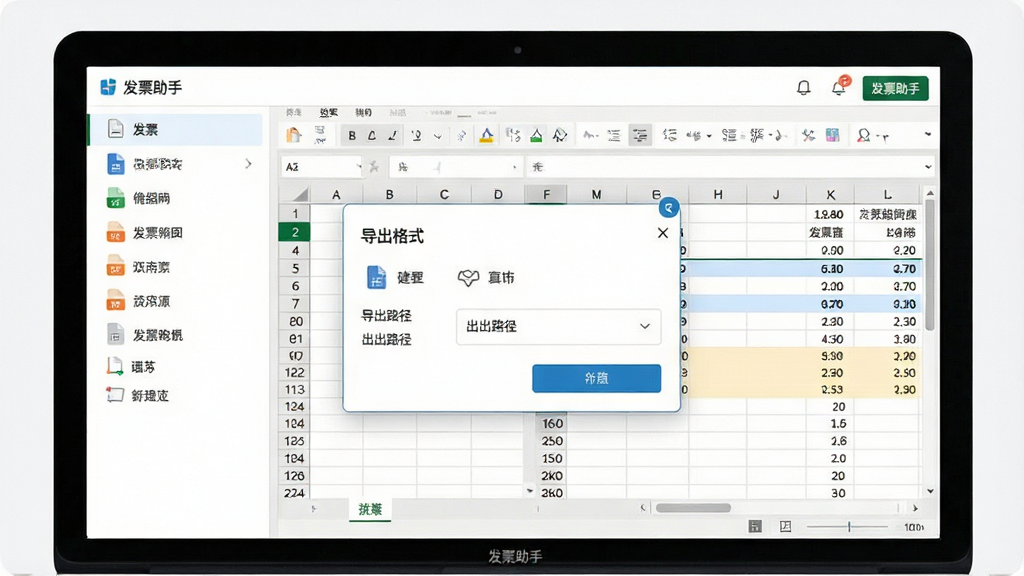Click the blue circular badge on the dialog corner
The image size is (1024, 576).
(x=668, y=208)
